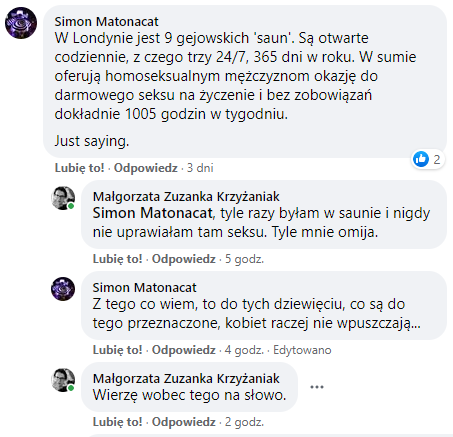This screenshot has height=437, width=453.
Task: Click 'Lubię to!' under 'Z tego co wiem' reply
Action: 117,350
